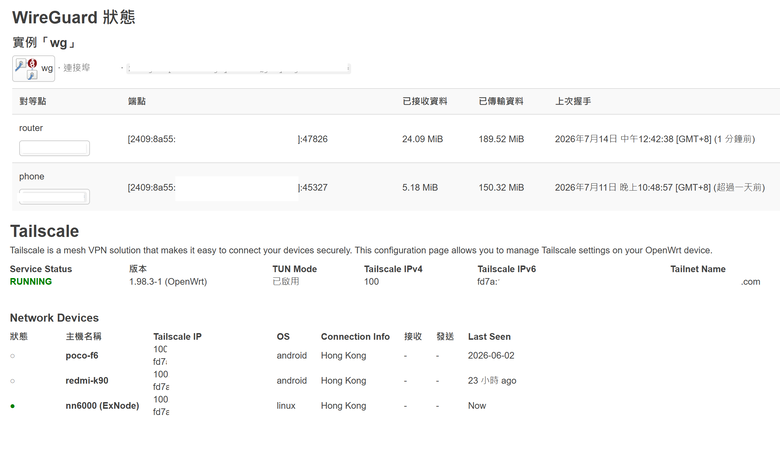Click router handshake time 12:42:38

[656, 139]
